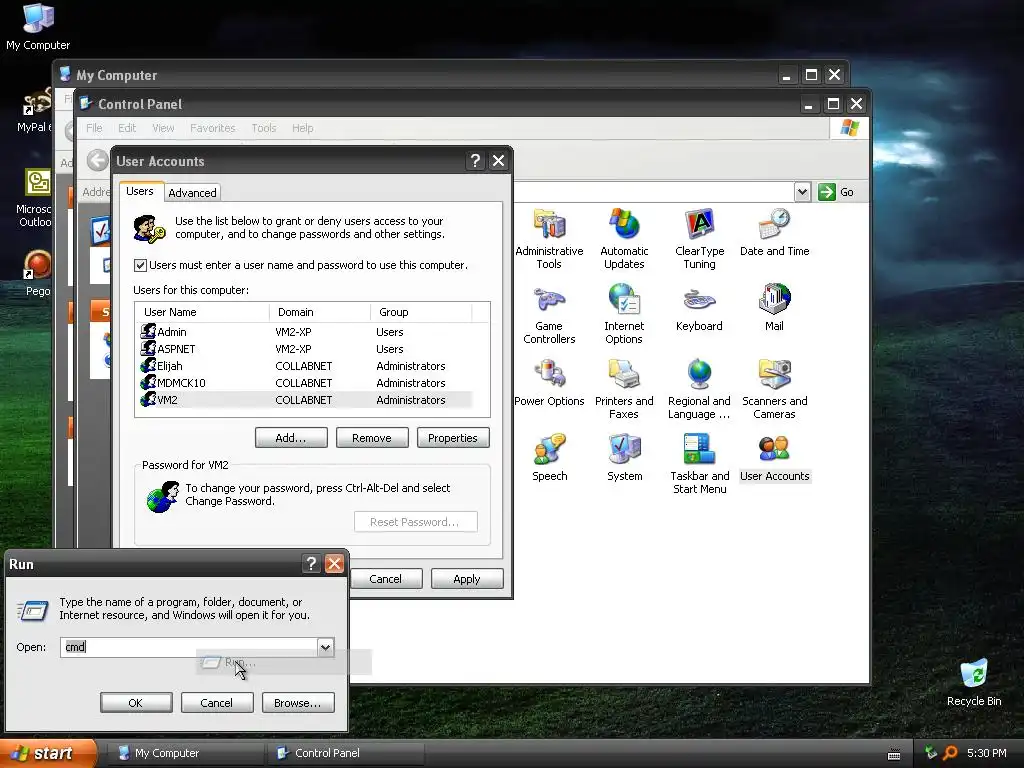Open Automatic Updates icon
The width and height of the screenshot is (1024, 768).
pos(624,238)
